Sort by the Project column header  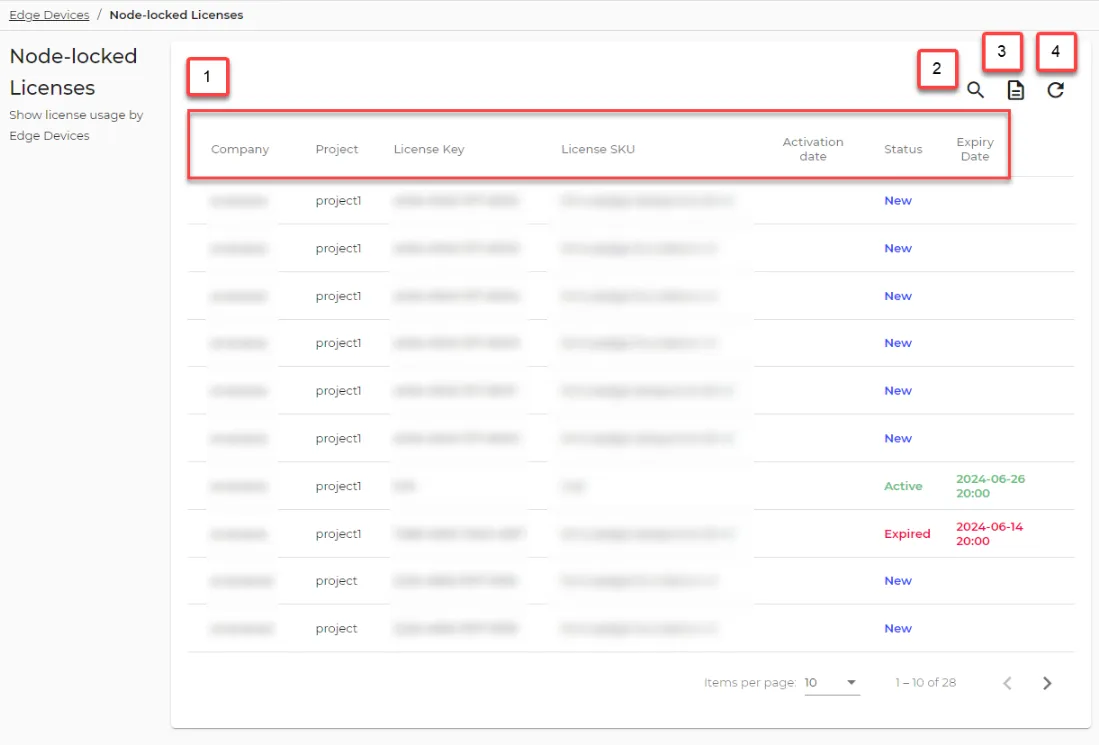(336, 149)
